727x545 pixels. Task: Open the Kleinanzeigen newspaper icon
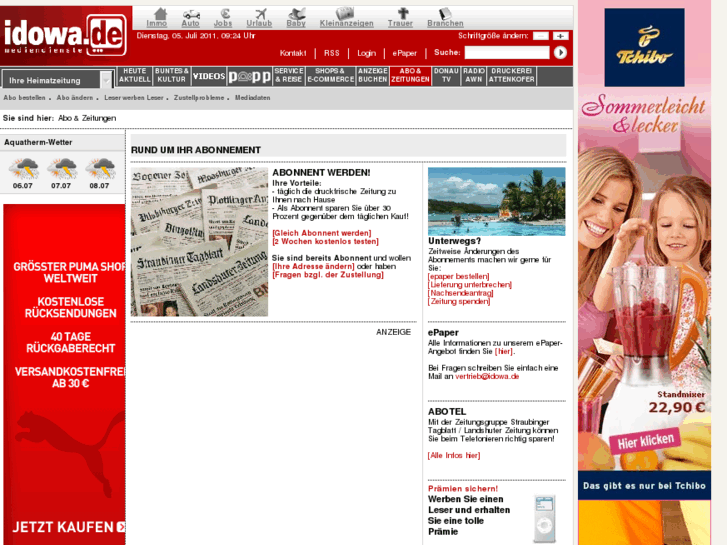click(x=344, y=13)
